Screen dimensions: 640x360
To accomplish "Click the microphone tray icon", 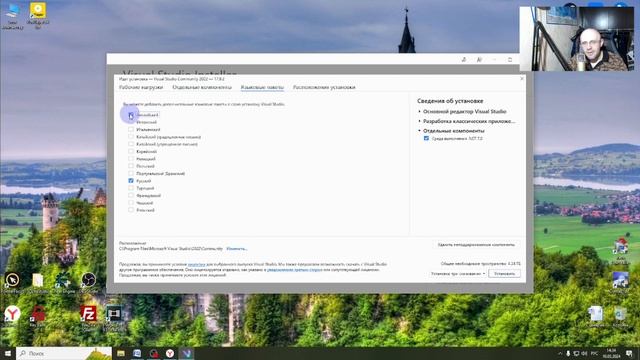I will click(568, 353).
